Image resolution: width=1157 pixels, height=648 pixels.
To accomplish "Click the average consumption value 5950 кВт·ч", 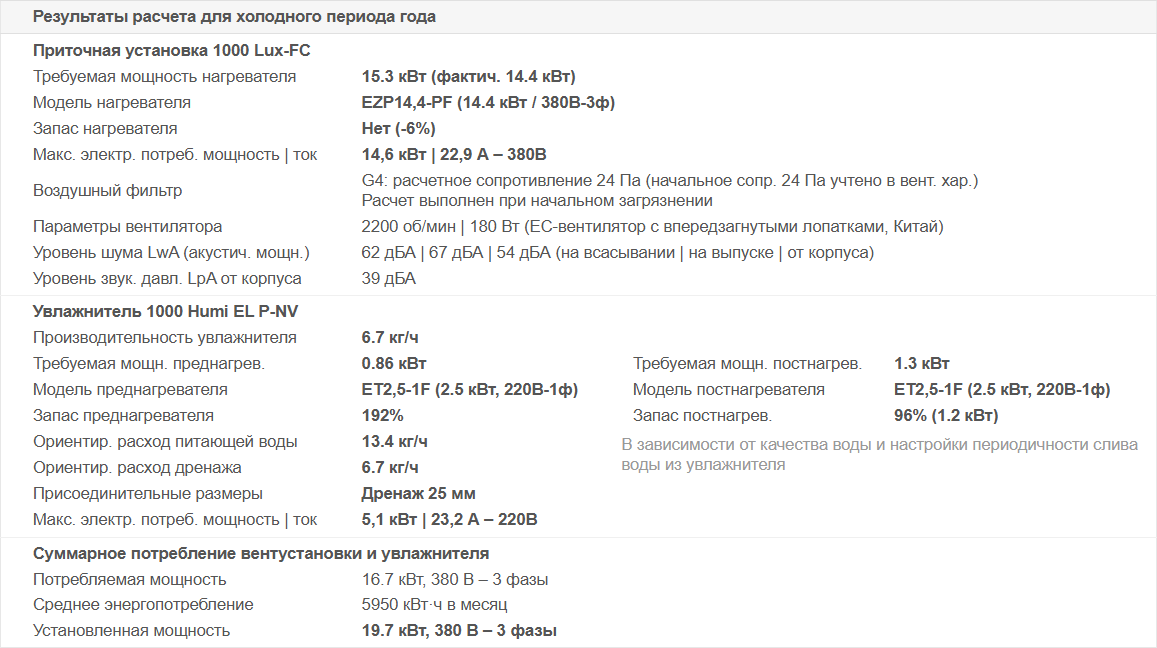I will click(434, 605).
